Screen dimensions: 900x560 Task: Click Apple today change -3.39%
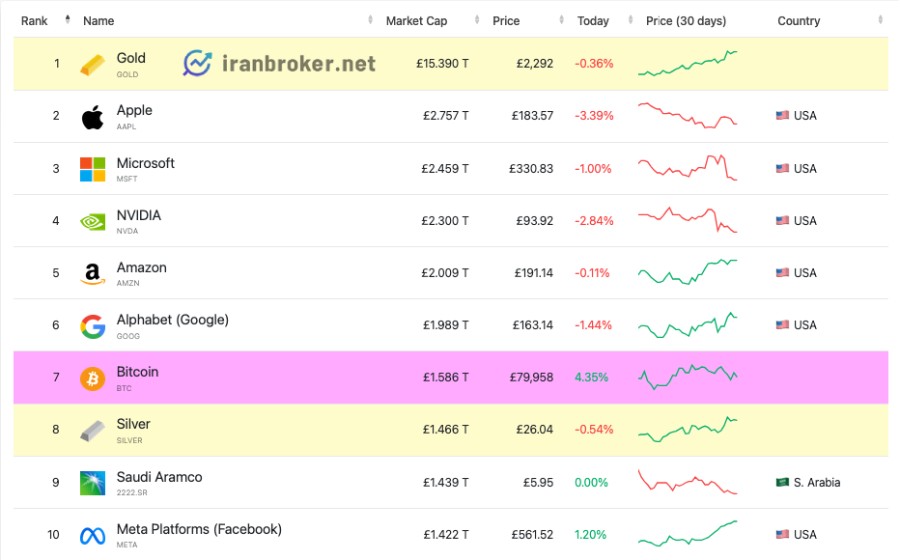(594, 116)
